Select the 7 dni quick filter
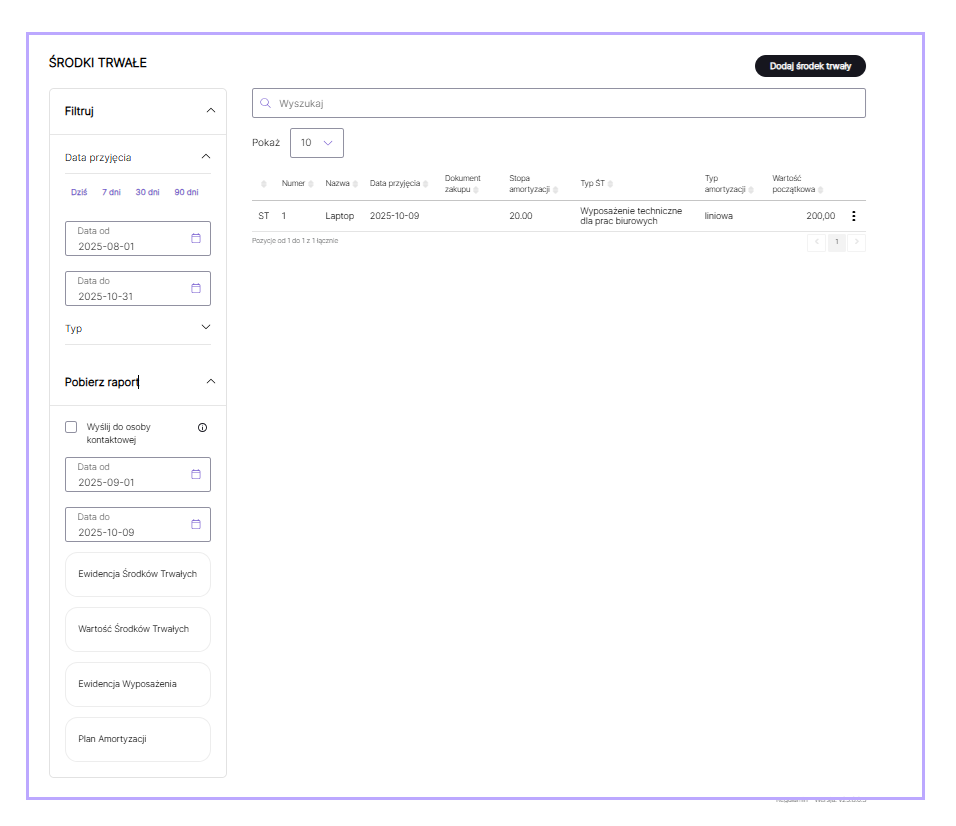The width and height of the screenshot is (956, 826). coord(111,192)
